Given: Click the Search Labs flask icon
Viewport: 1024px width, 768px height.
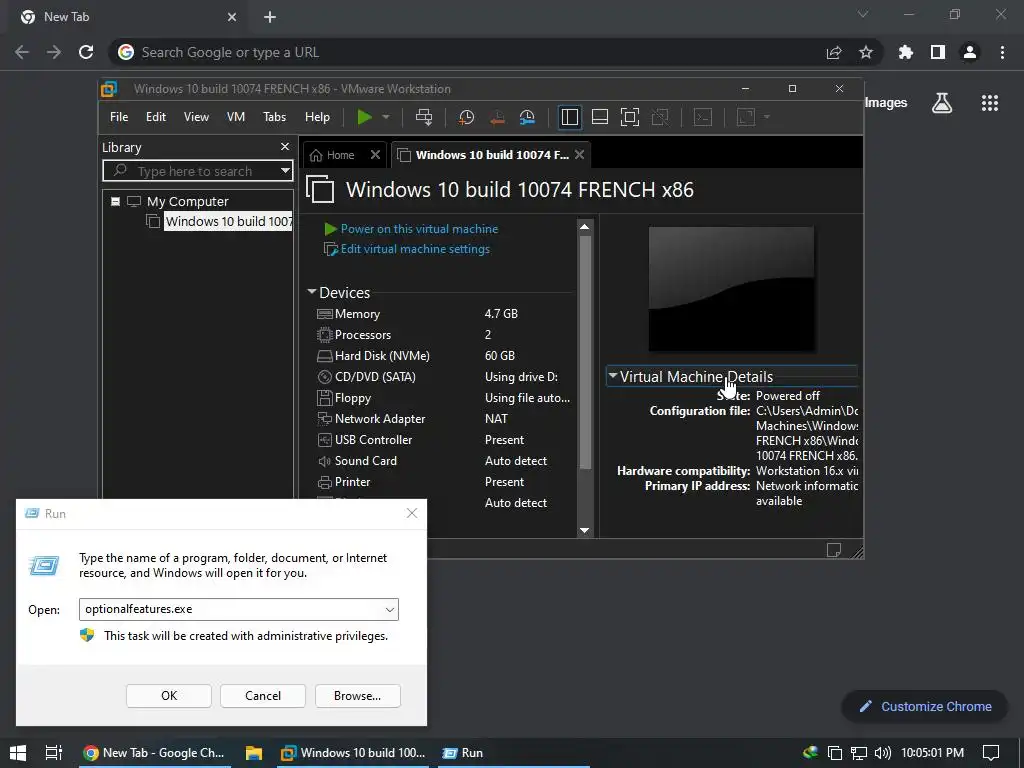Looking at the screenshot, I should [x=942, y=103].
